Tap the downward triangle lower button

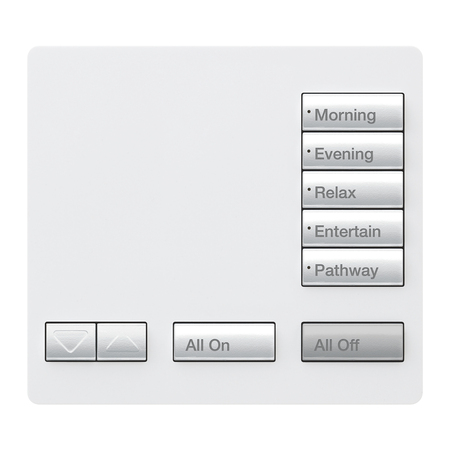[71, 342]
